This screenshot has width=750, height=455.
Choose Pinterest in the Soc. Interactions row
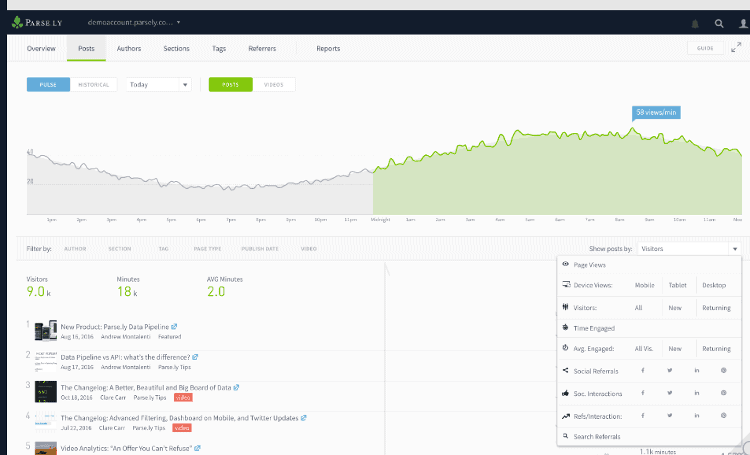pos(724,393)
